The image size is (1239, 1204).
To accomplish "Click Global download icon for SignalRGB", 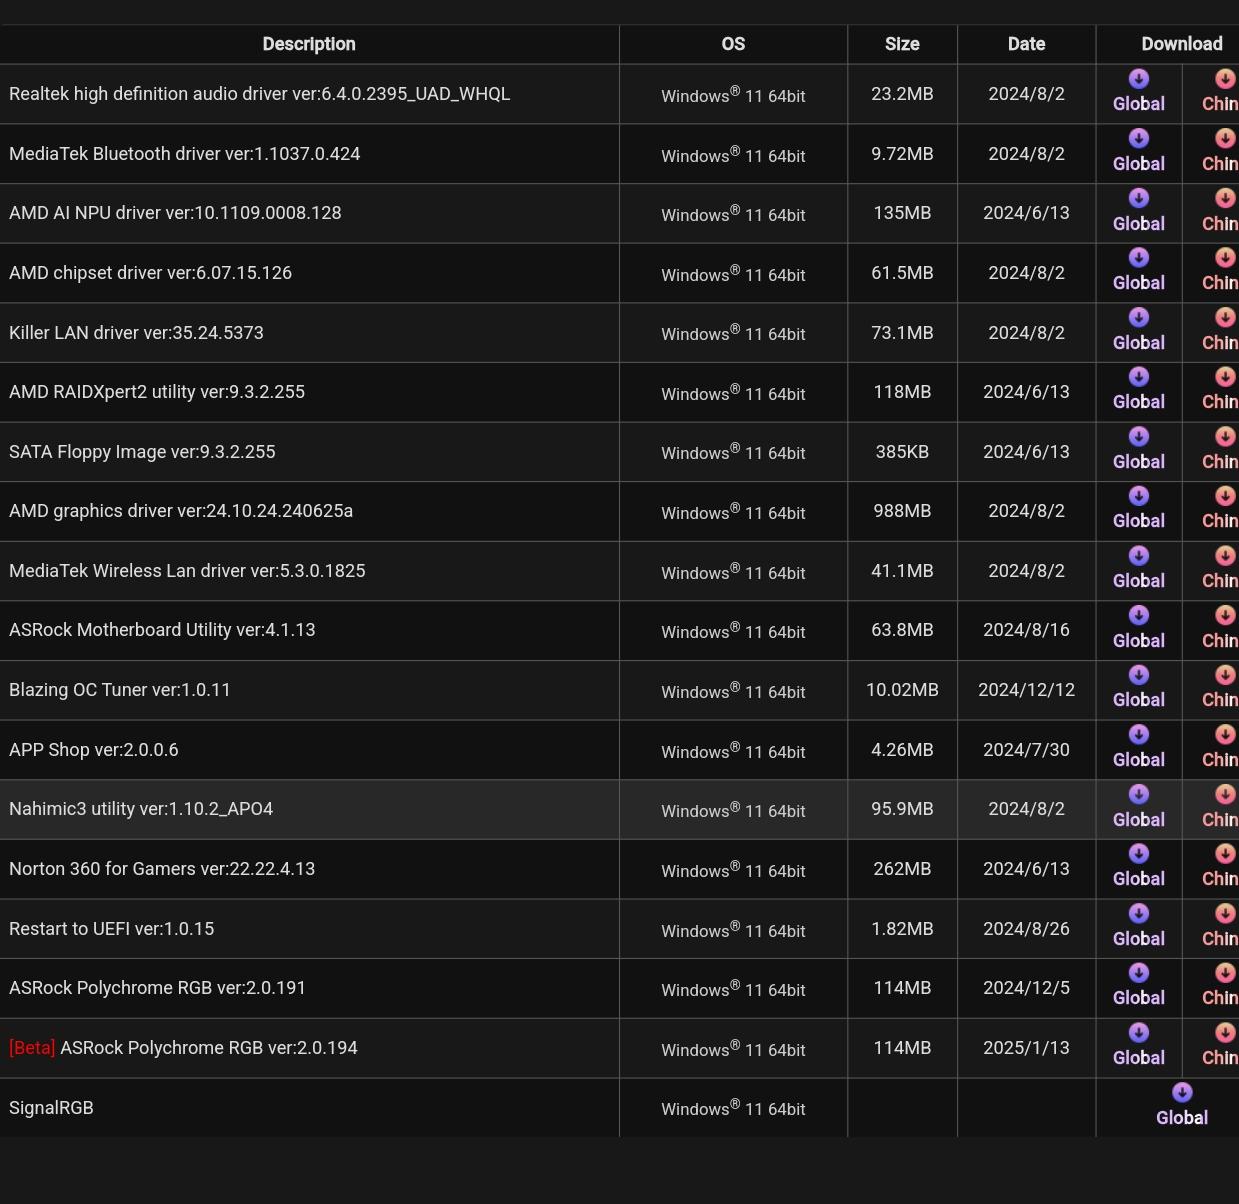I will 1181,1105.
